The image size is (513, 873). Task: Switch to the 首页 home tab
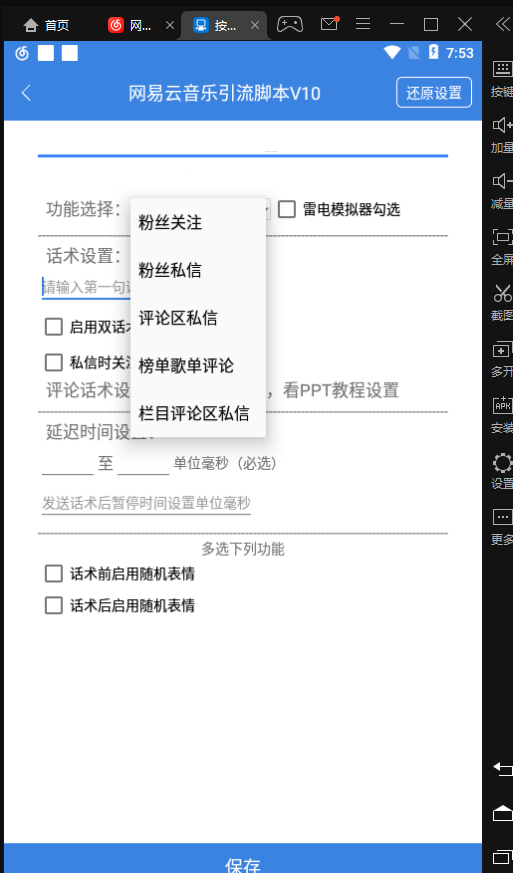pyautogui.click(x=47, y=25)
